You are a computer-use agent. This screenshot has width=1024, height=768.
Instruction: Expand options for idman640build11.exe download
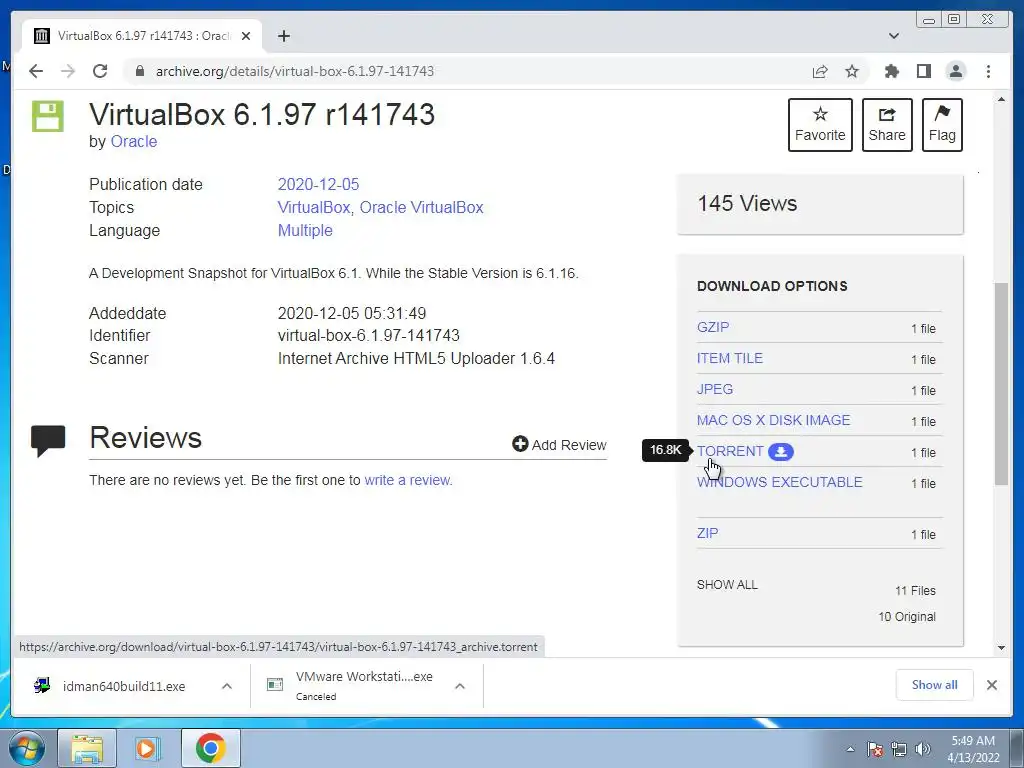point(227,686)
